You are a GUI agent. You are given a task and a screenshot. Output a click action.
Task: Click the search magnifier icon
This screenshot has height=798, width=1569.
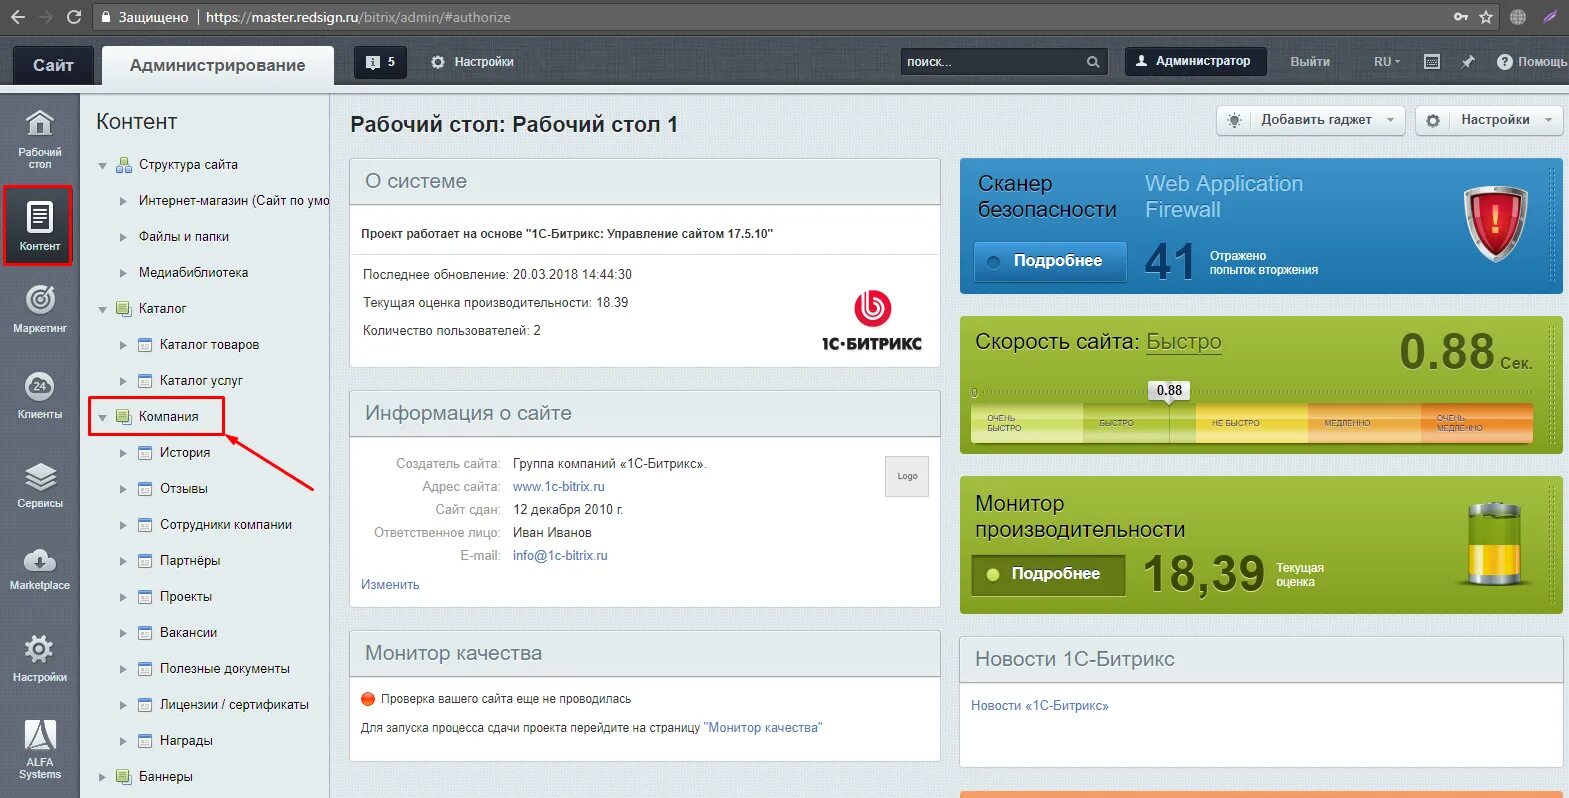point(1093,62)
